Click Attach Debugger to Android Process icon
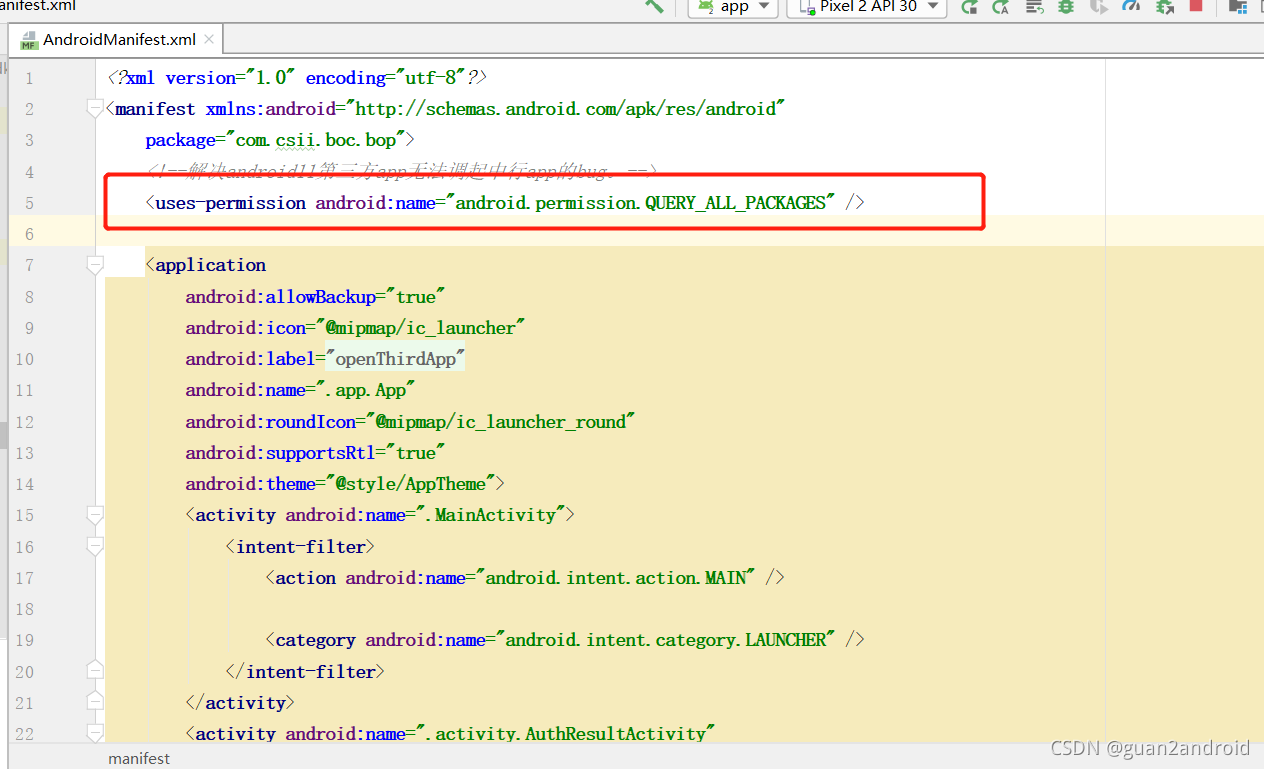 [x=1164, y=7]
